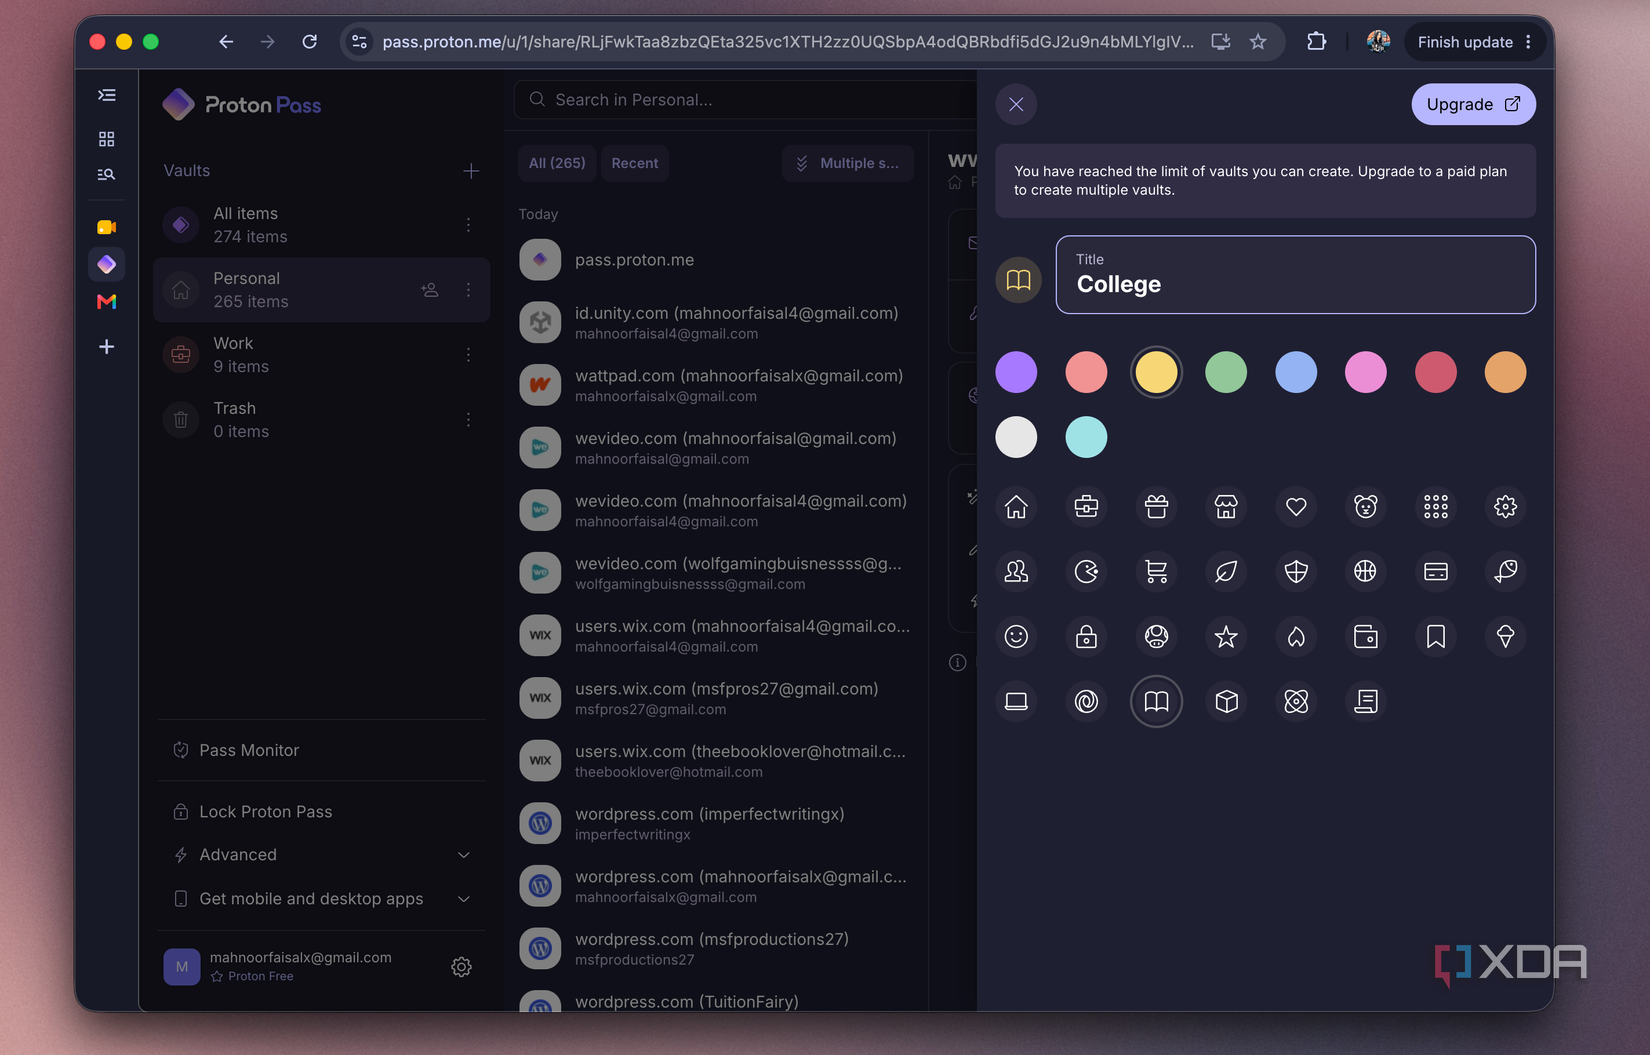Select the basketball vault icon
This screenshot has width=1650, height=1055.
point(1366,571)
